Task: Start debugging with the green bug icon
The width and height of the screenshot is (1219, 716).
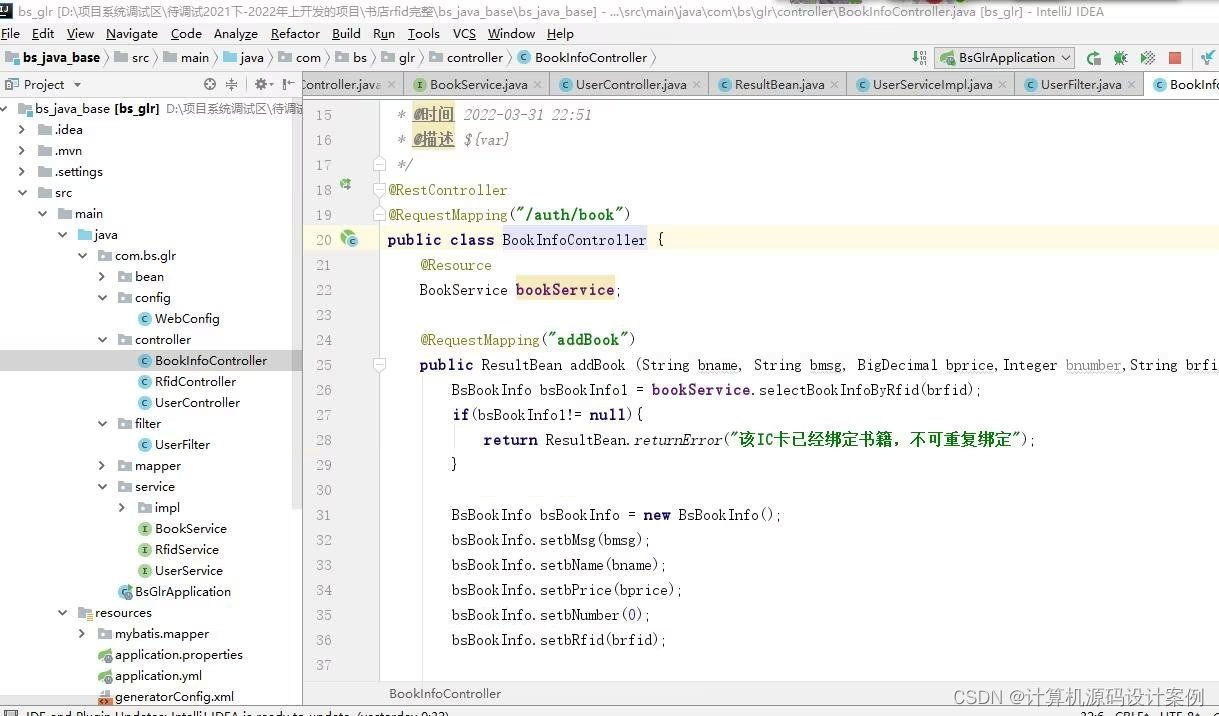Action: click(x=1120, y=58)
